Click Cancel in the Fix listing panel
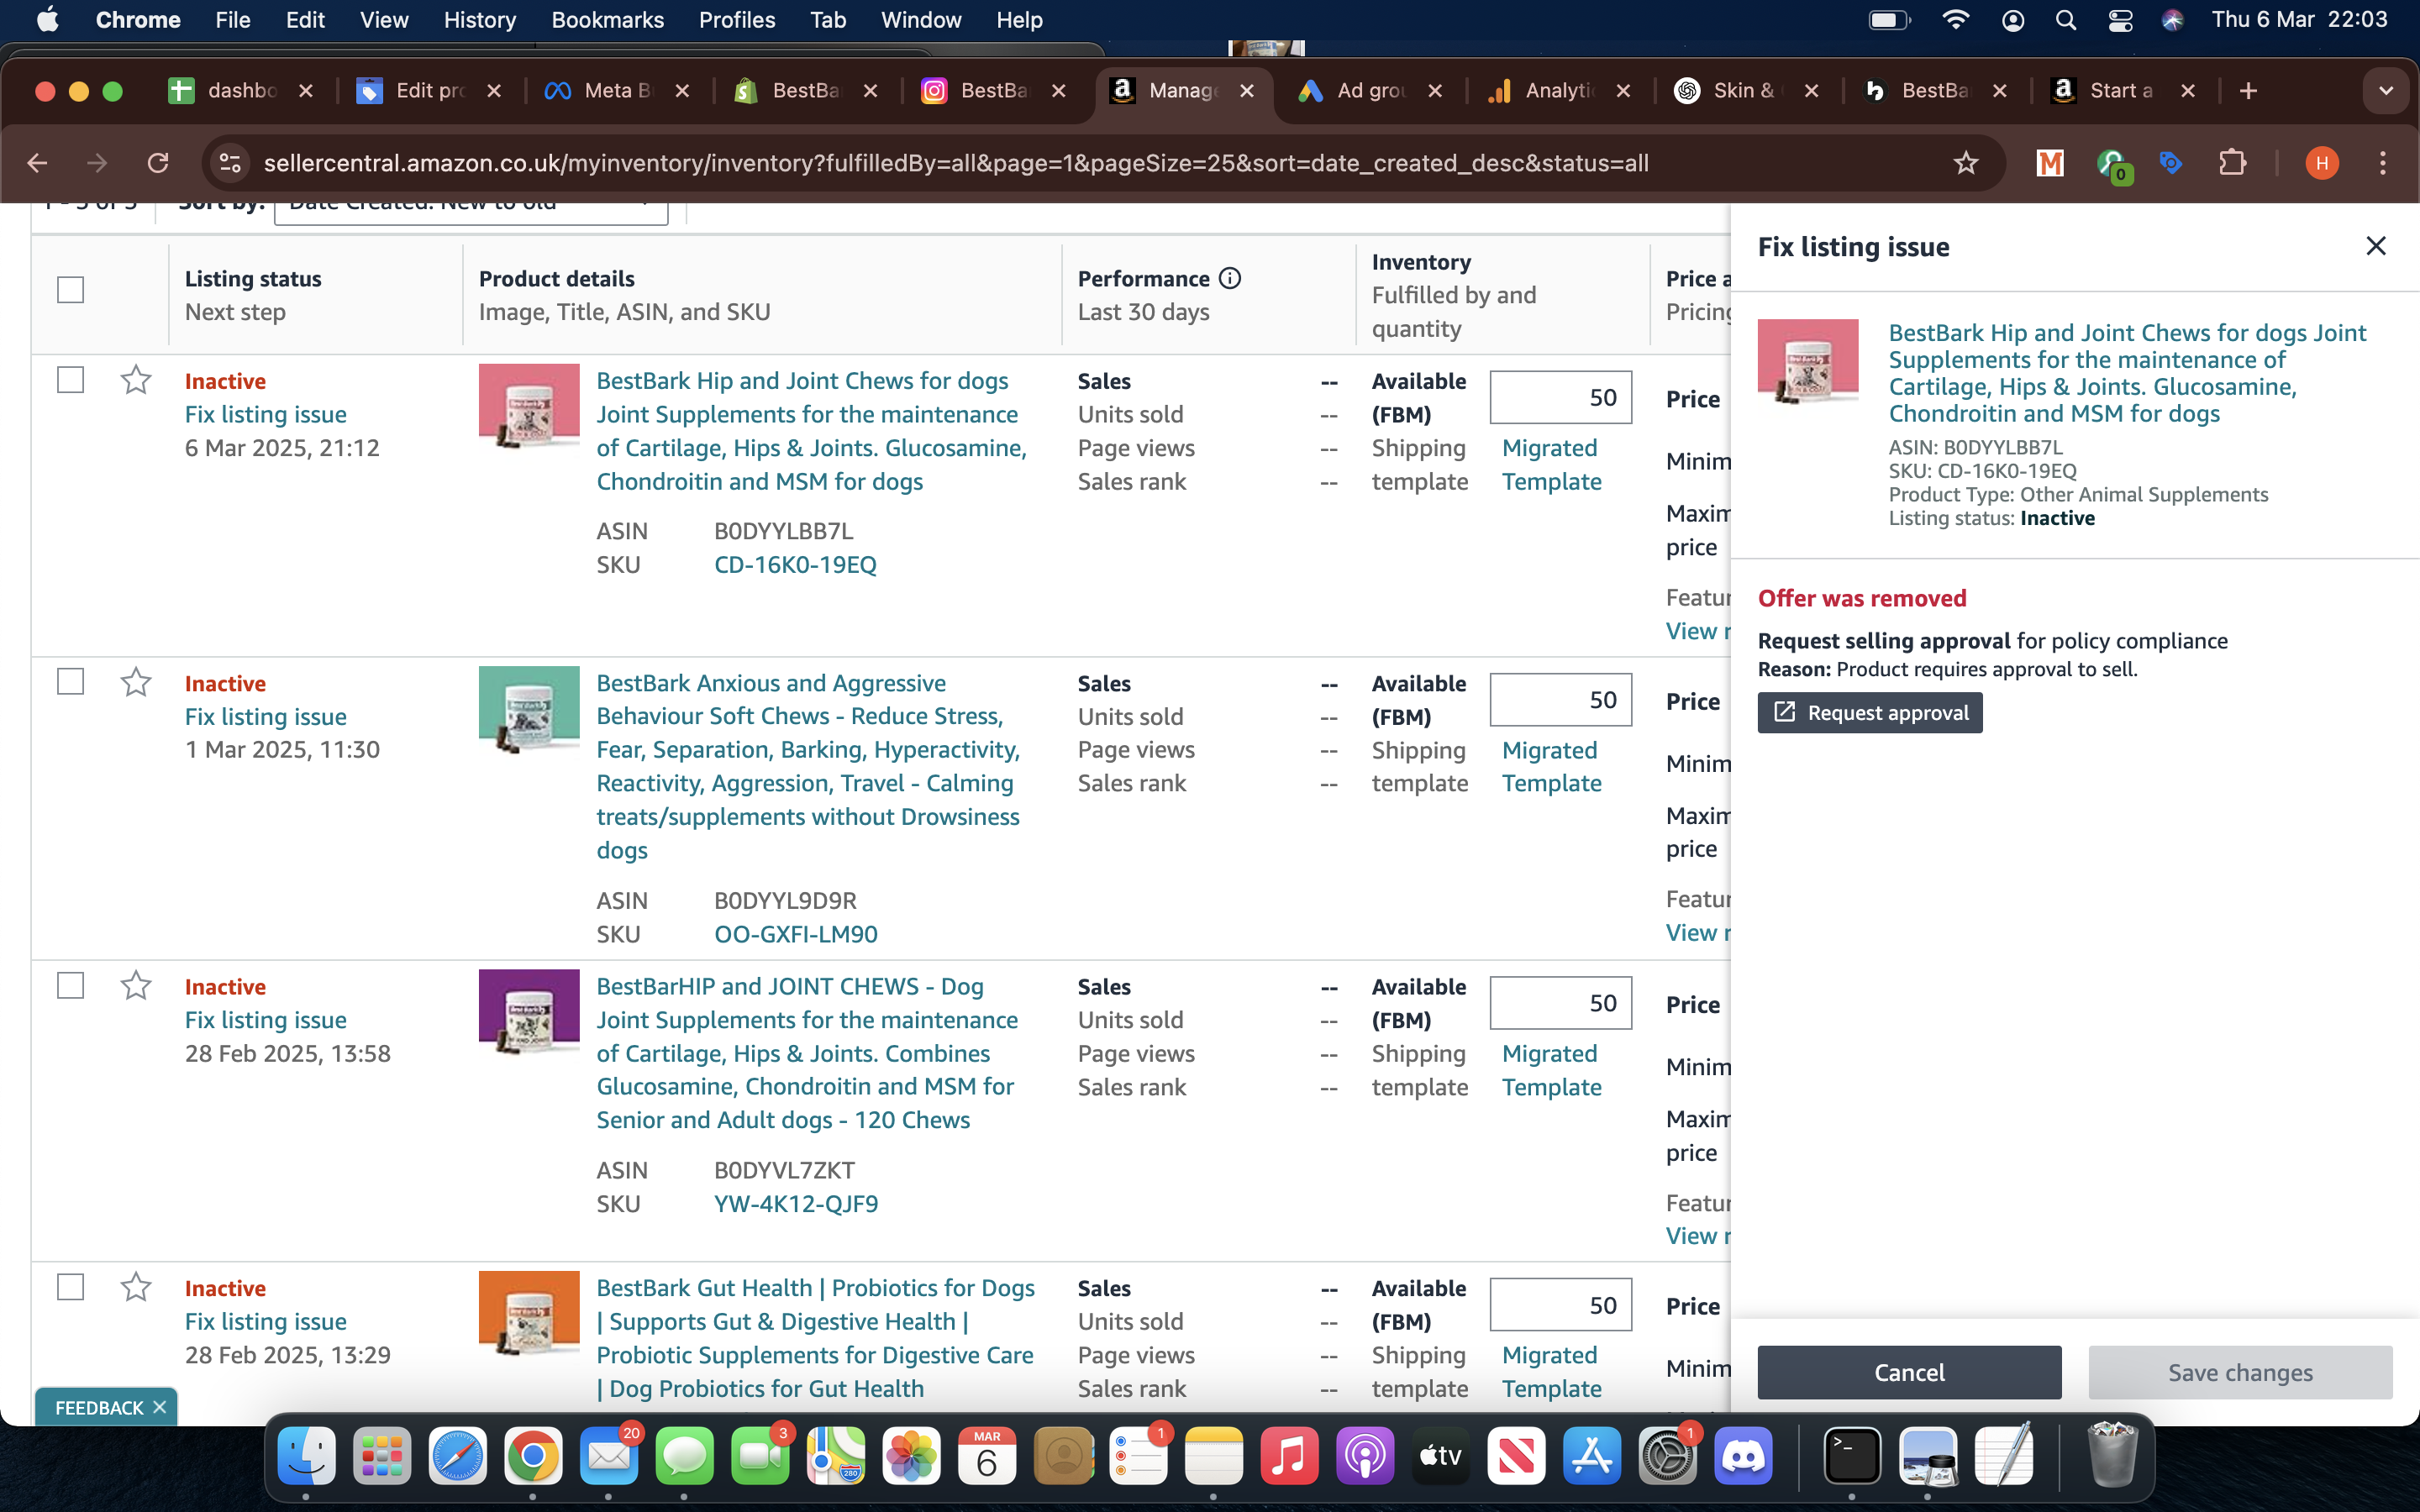Screen dimensions: 2420x1512 1909,1372
